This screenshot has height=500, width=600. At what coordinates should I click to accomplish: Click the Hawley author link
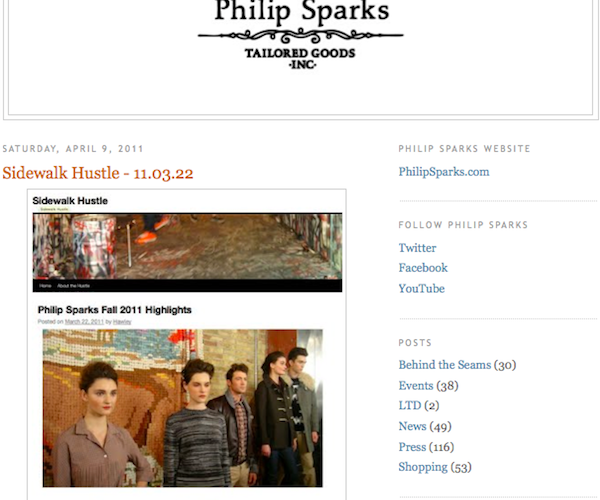[122, 322]
